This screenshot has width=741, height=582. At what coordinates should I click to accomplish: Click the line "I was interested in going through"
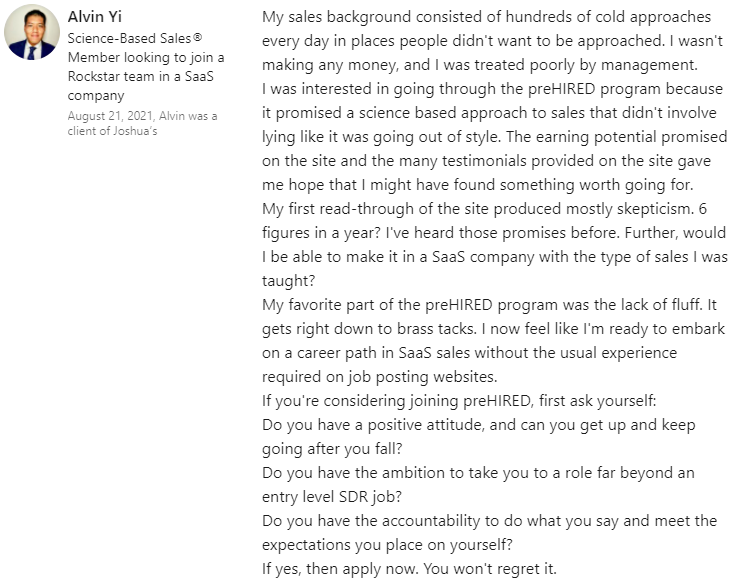(x=491, y=89)
